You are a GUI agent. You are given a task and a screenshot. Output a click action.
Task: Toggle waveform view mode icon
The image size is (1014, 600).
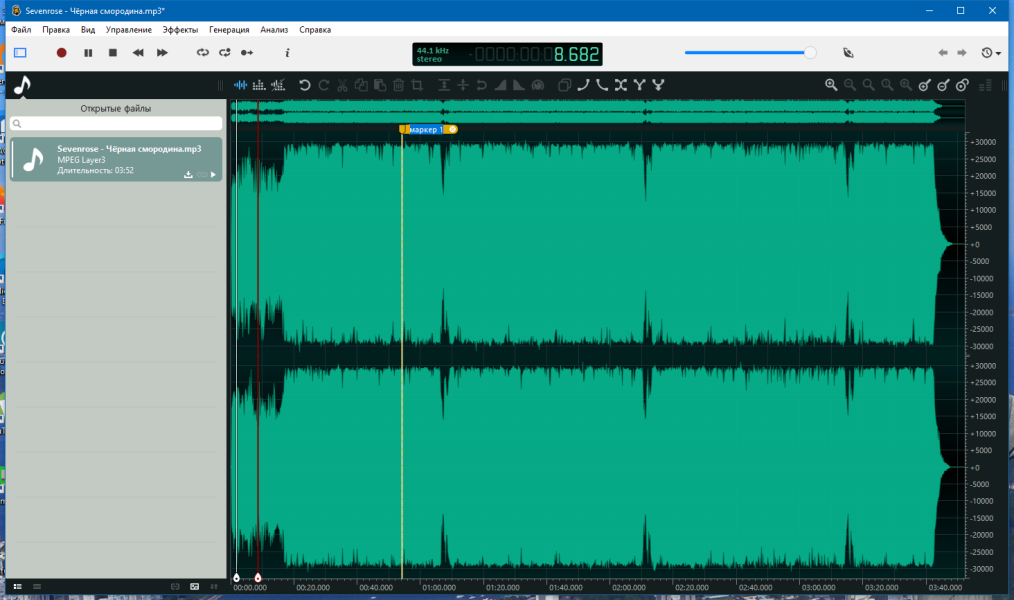click(240, 85)
